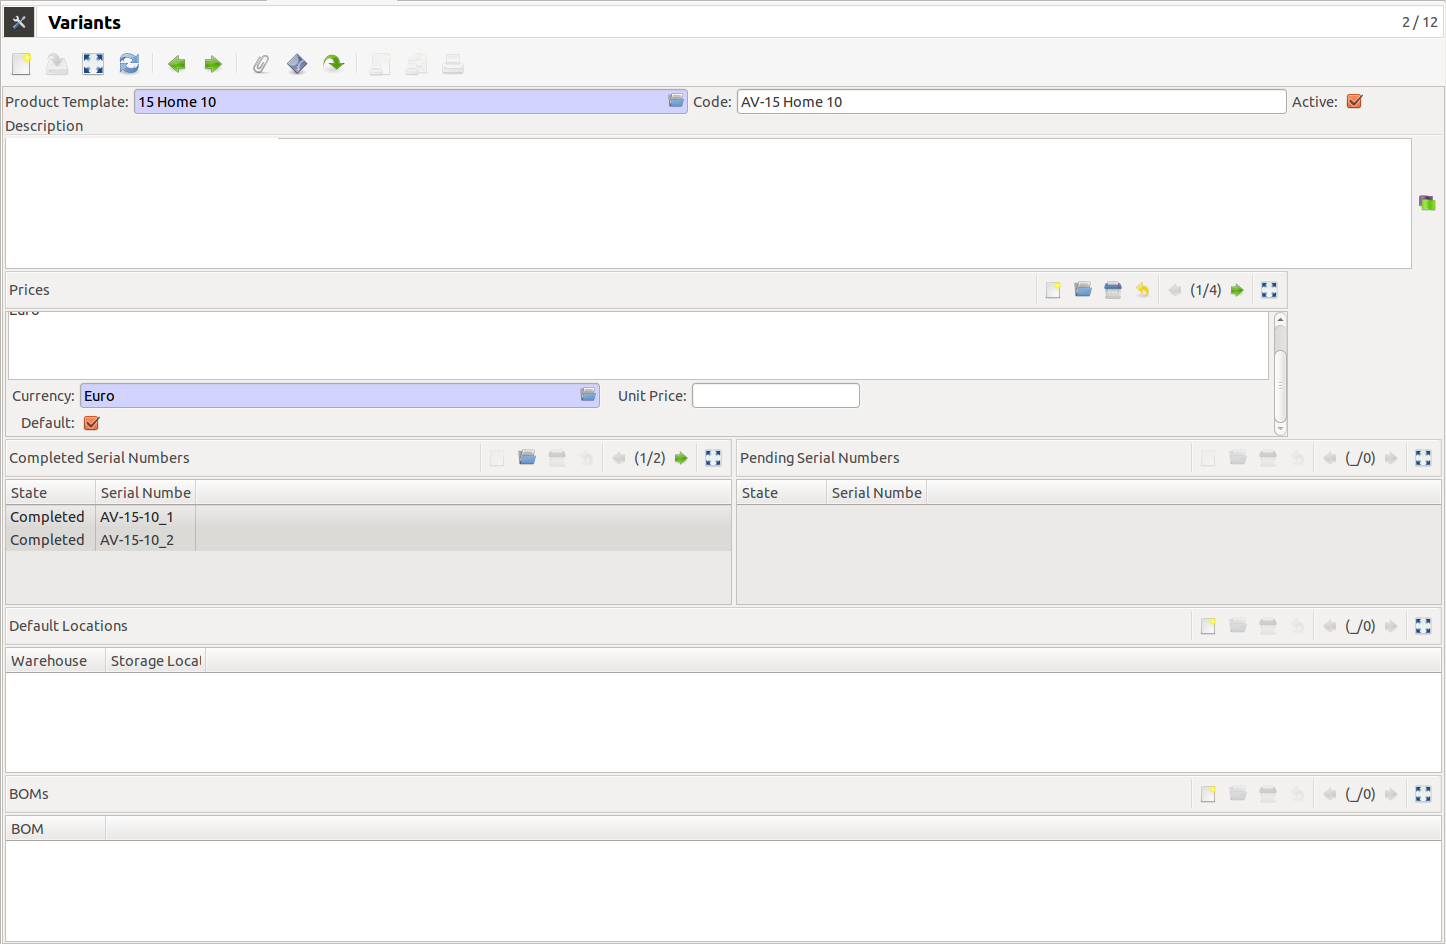Create a new record with the New icon
The image size is (1446, 944).
point(21,63)
